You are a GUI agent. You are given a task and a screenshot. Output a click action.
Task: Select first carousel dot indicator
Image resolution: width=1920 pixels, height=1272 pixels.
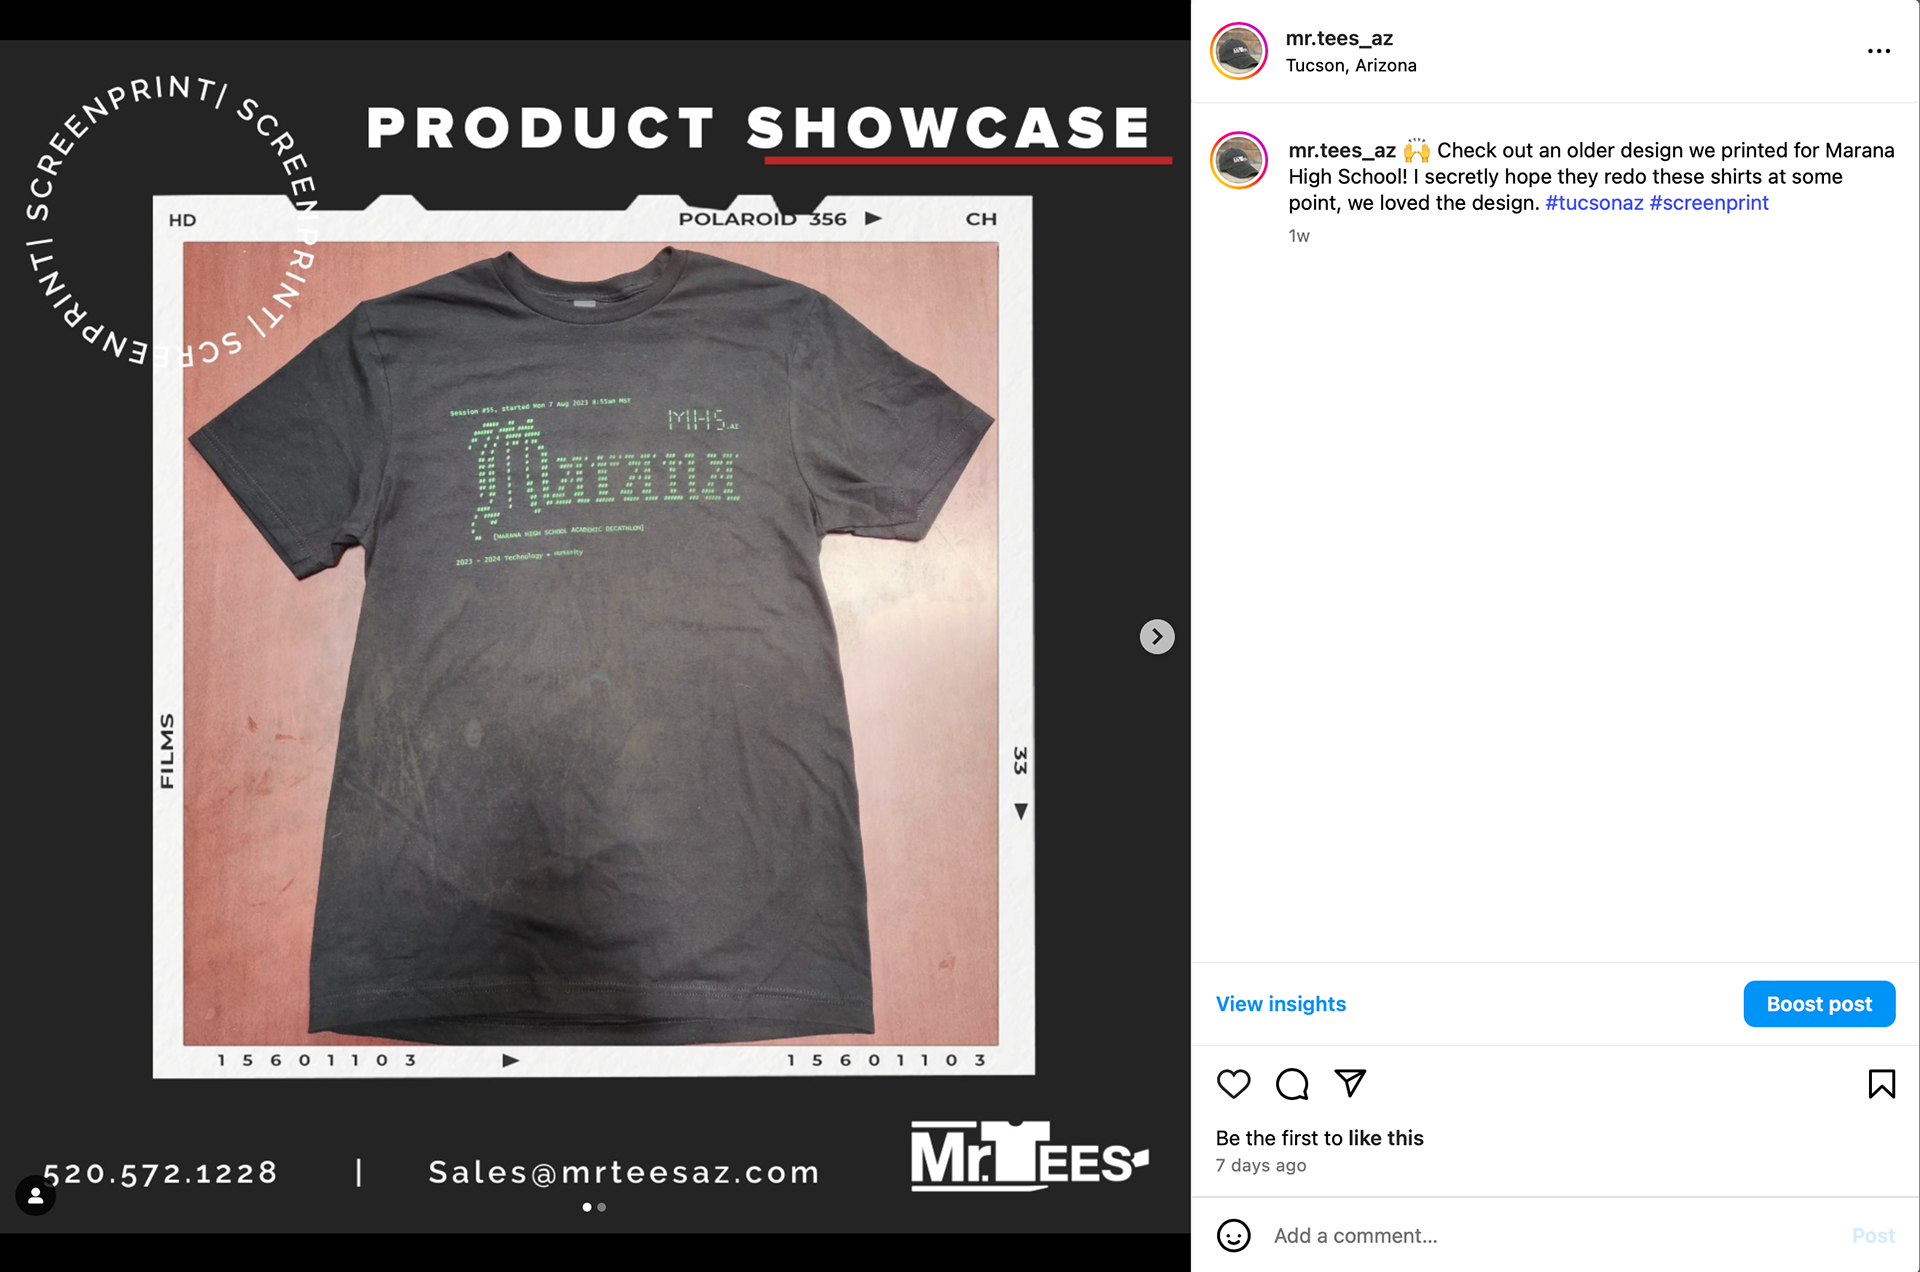(587, 1207)
